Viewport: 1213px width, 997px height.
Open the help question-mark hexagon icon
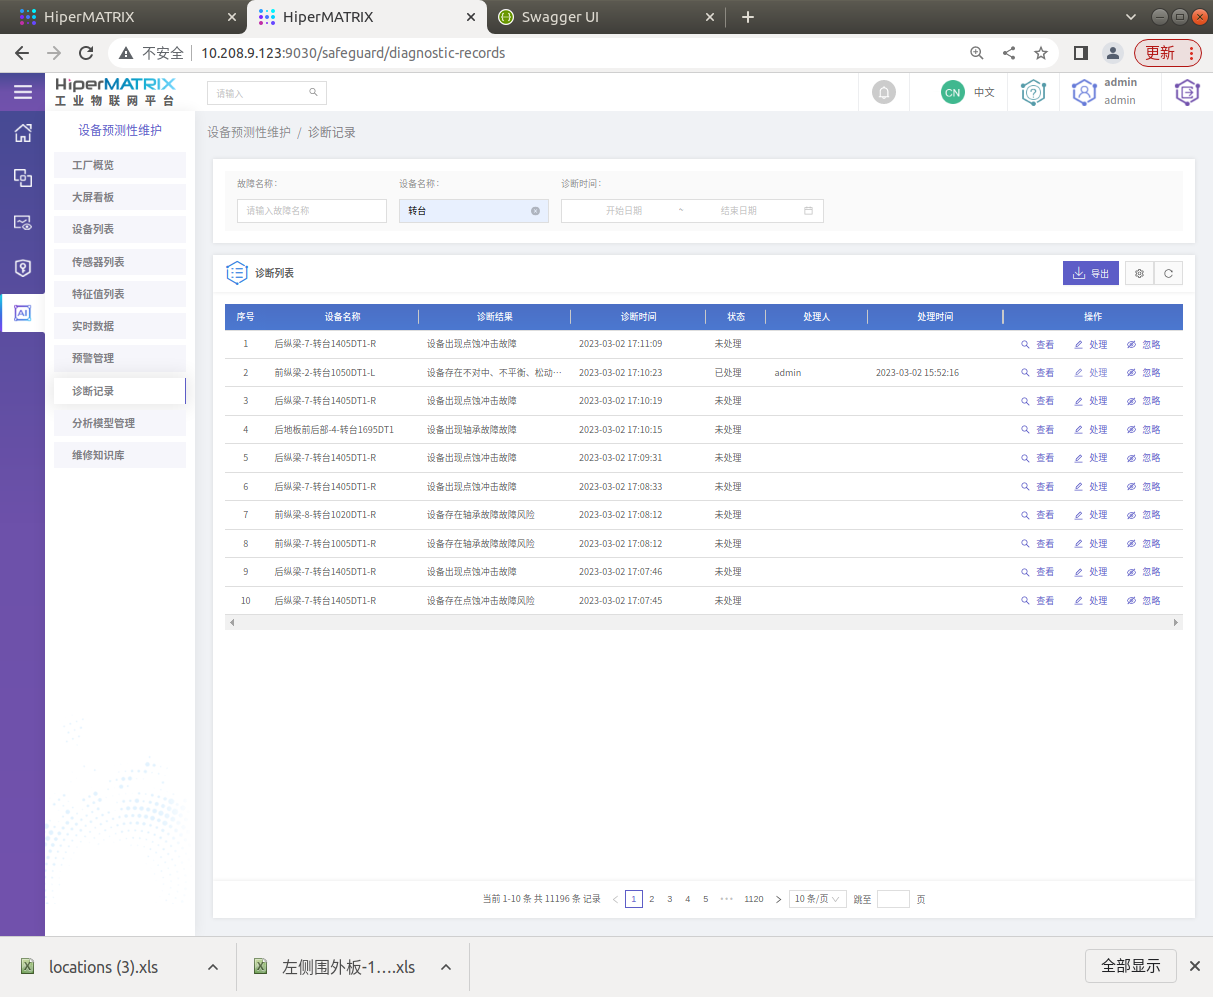click(x=1033, y=92)
